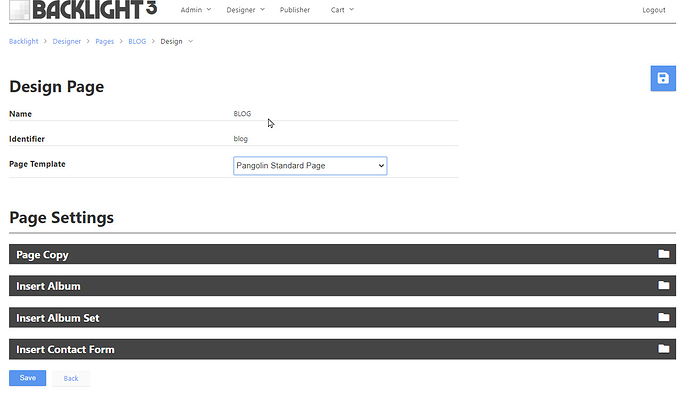Open the Page Template dropdown
Viewport: 690px width, 401px height.
310,165
